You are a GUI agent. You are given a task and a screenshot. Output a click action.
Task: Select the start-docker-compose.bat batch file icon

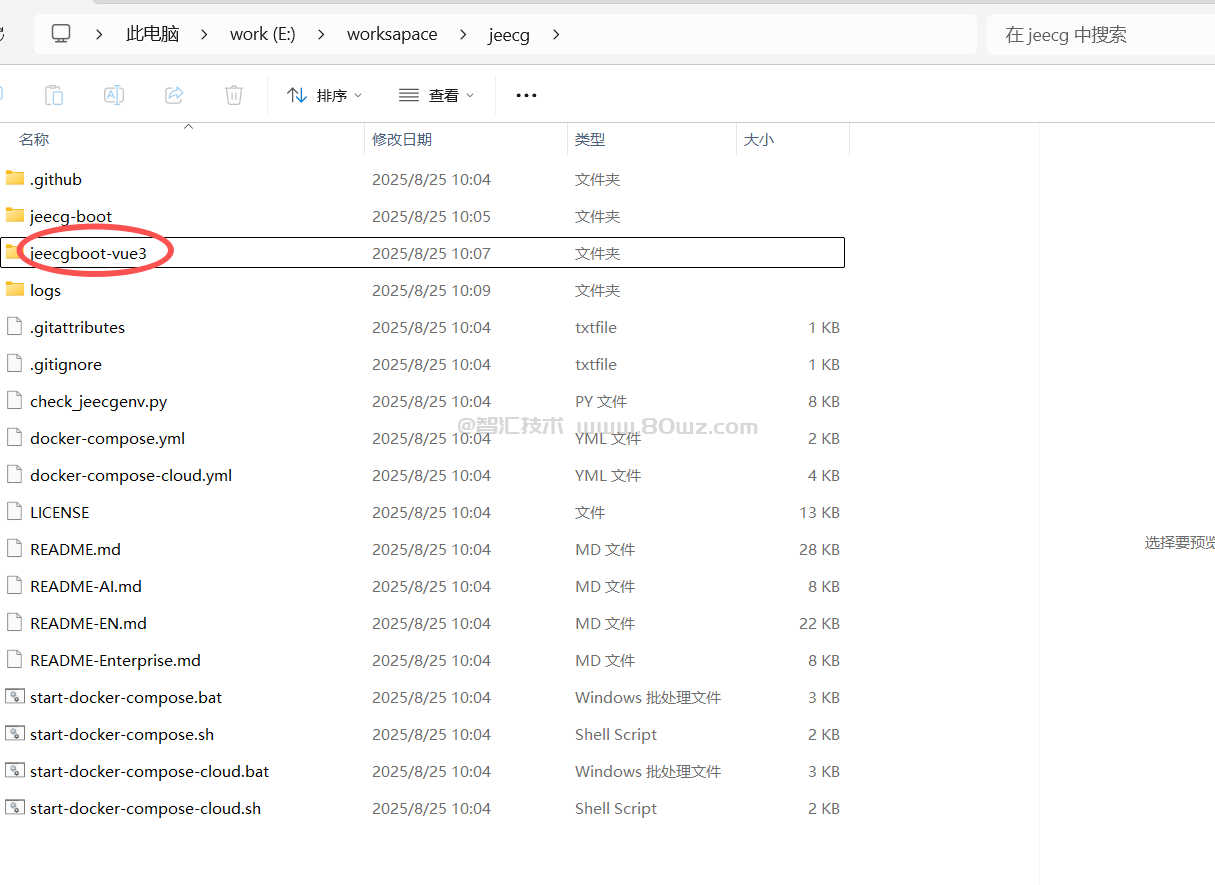coord(14,697)
